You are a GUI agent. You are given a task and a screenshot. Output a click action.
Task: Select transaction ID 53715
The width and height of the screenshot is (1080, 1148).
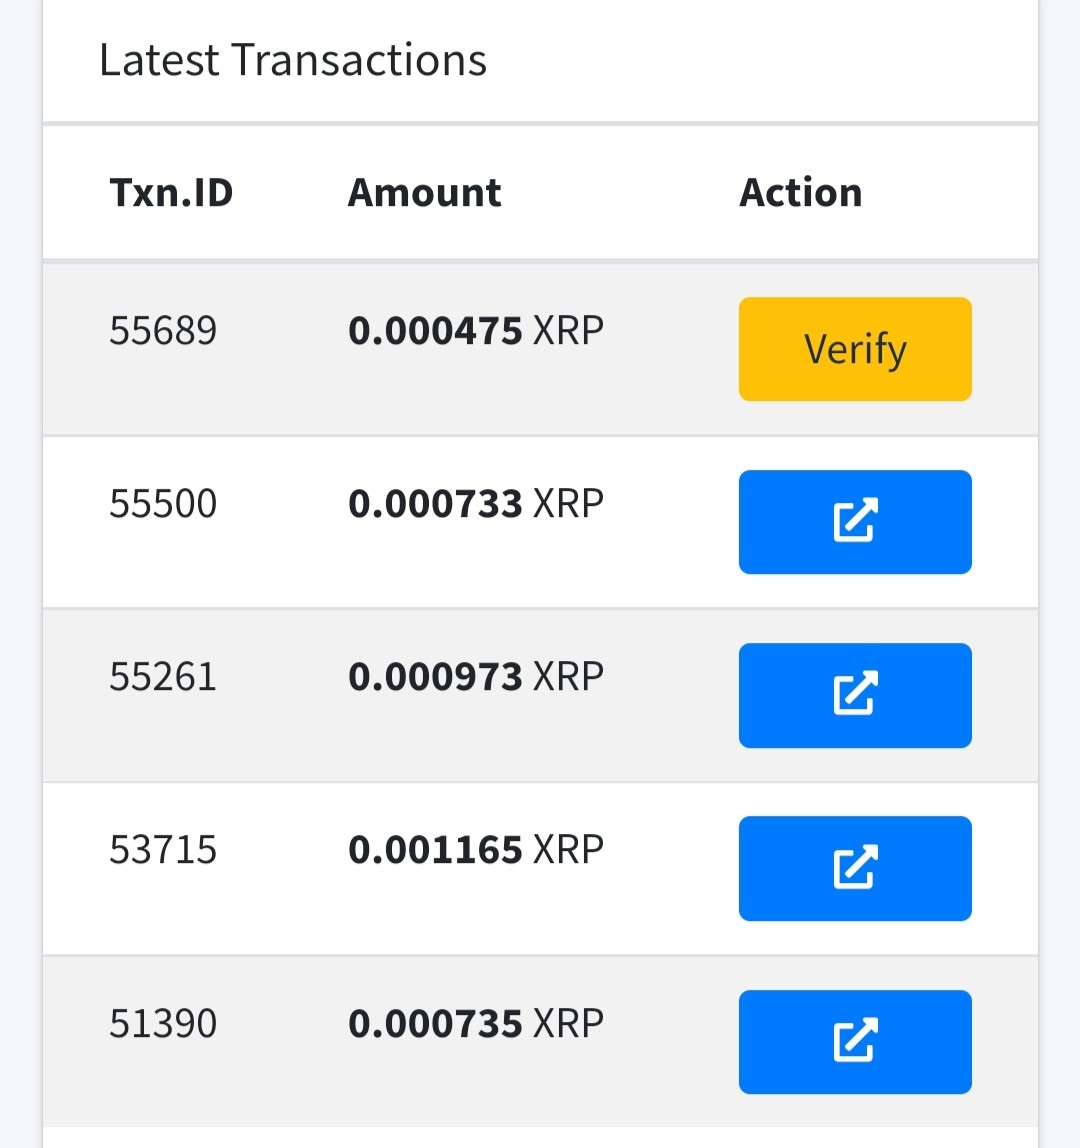[163, 850]
